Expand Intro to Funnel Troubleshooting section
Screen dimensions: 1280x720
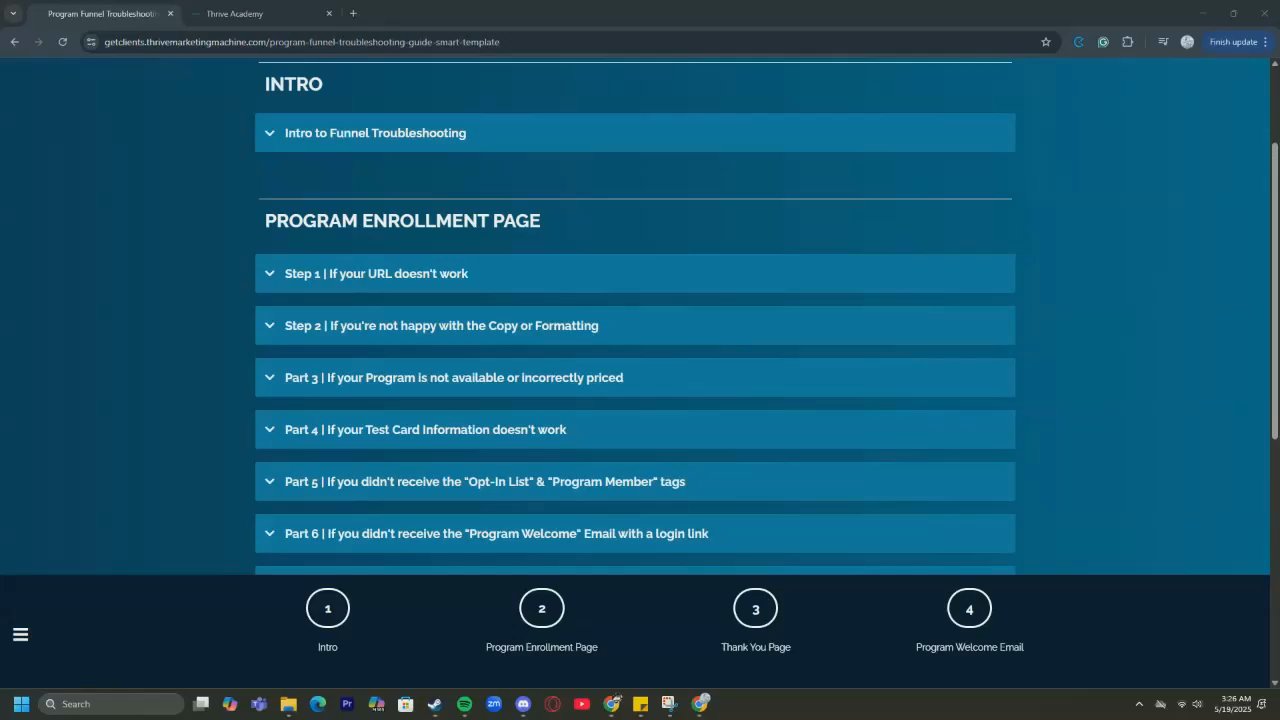(635, 133)
